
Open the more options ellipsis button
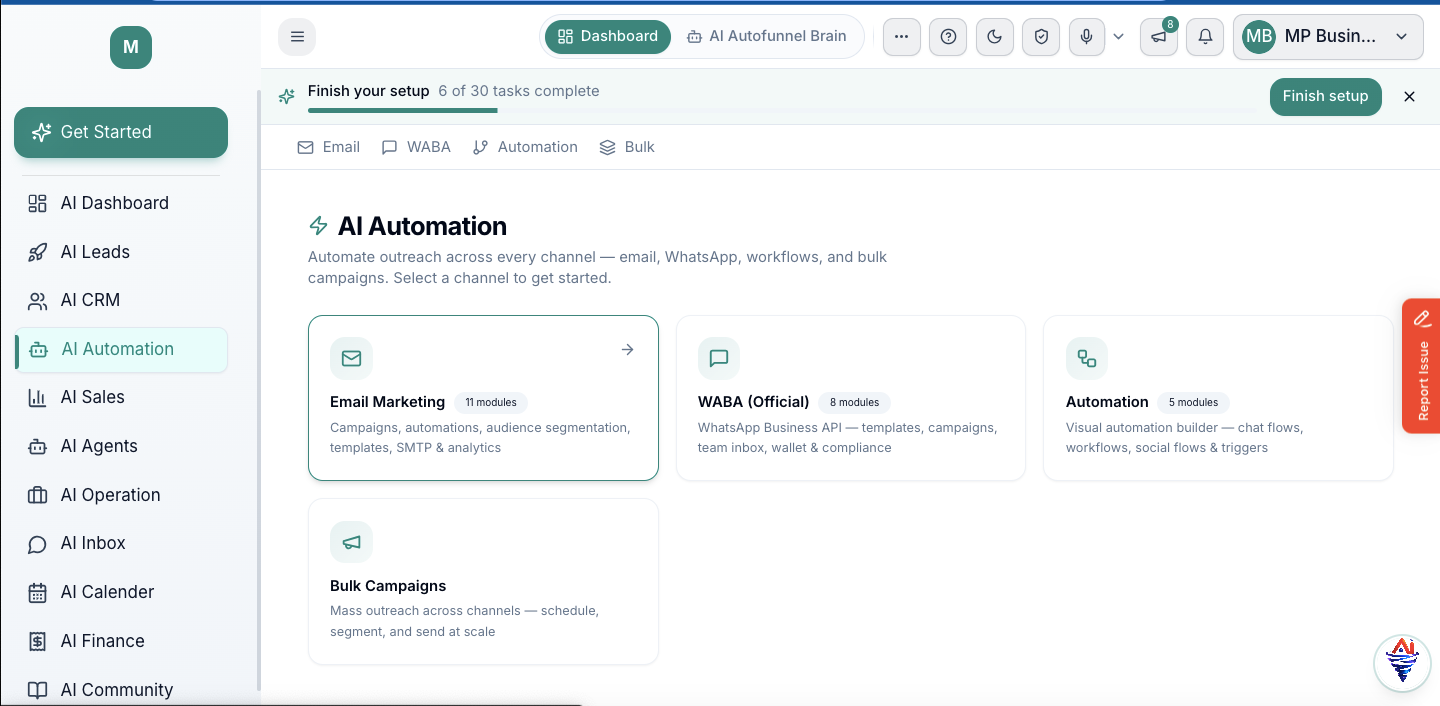(901, 37)
